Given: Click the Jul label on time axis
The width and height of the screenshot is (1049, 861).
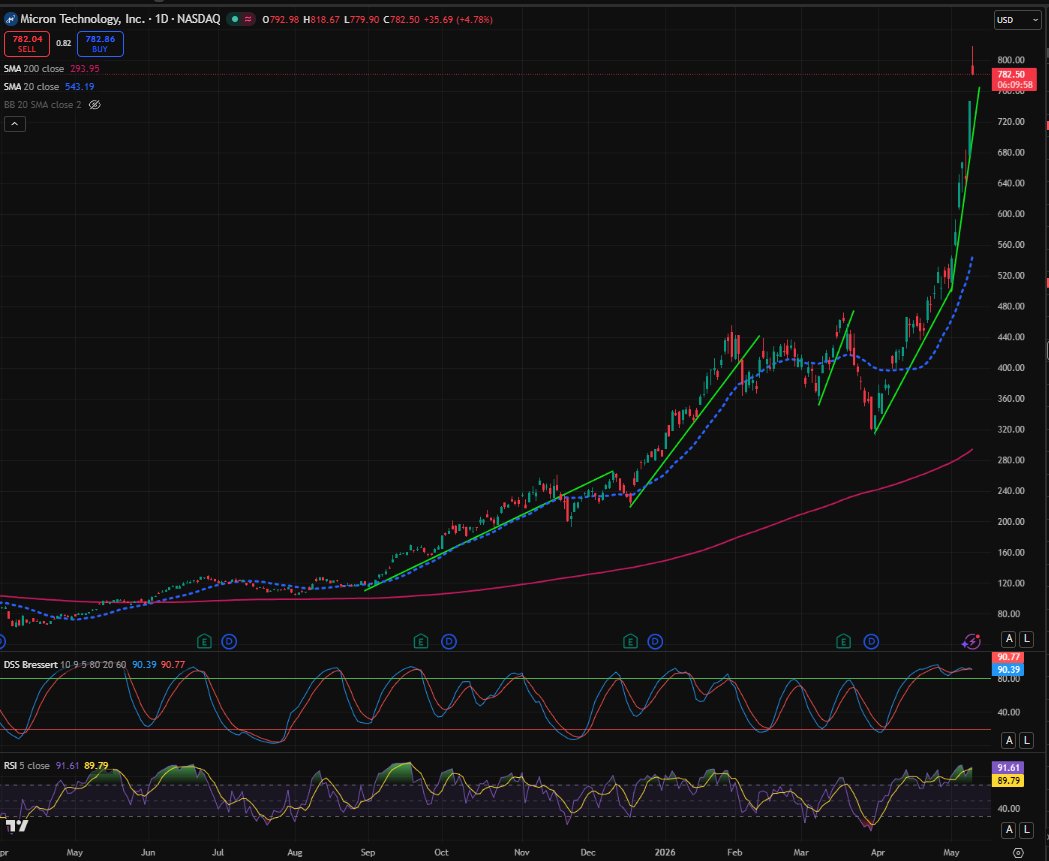Looking at the screenshot, I should (218, 852).
